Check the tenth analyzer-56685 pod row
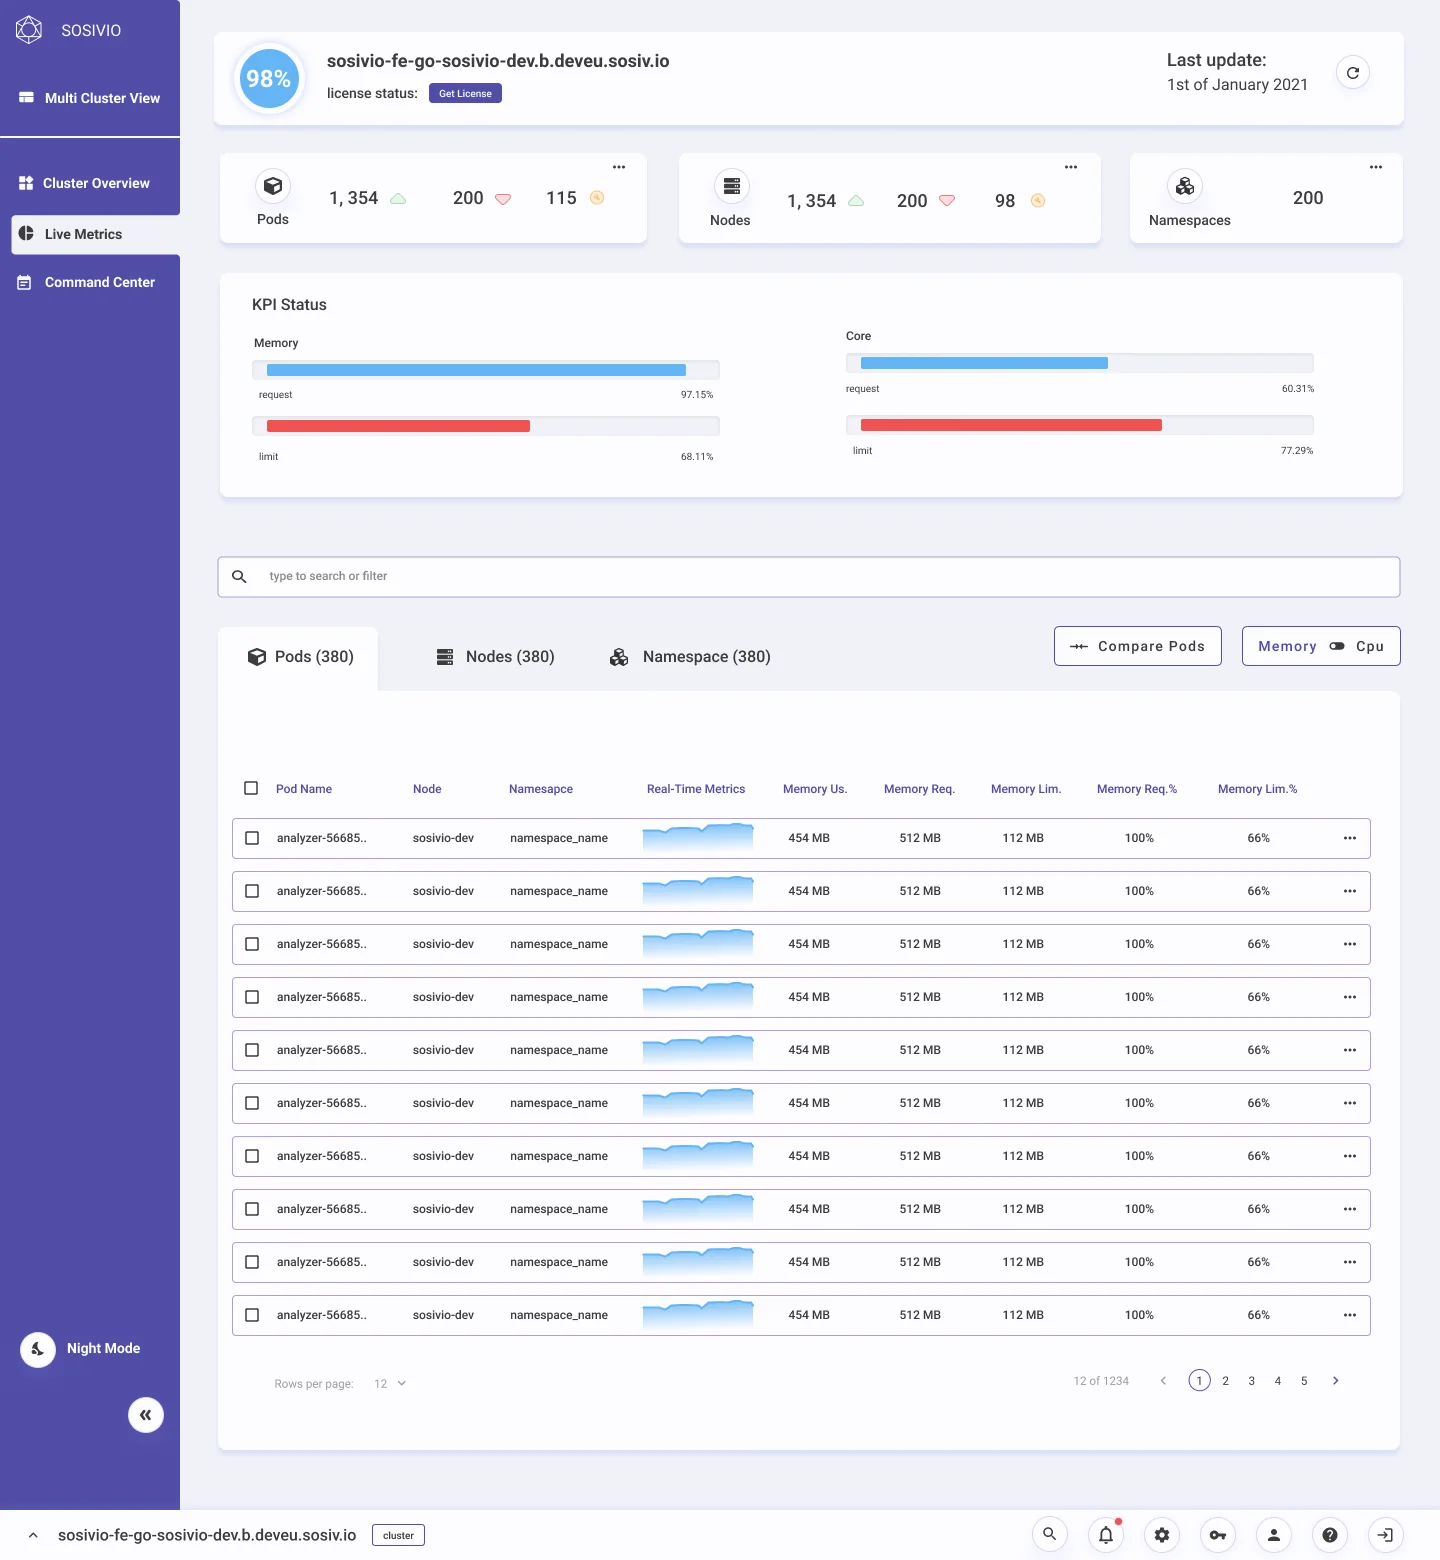 pos(252,1315)
